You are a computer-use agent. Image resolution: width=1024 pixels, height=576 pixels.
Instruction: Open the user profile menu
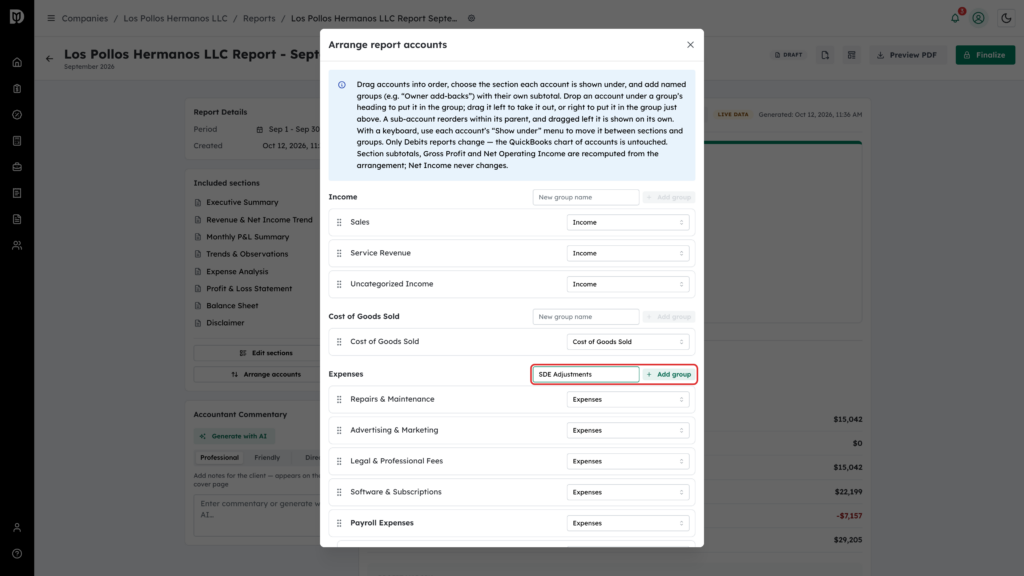(978, 18)
